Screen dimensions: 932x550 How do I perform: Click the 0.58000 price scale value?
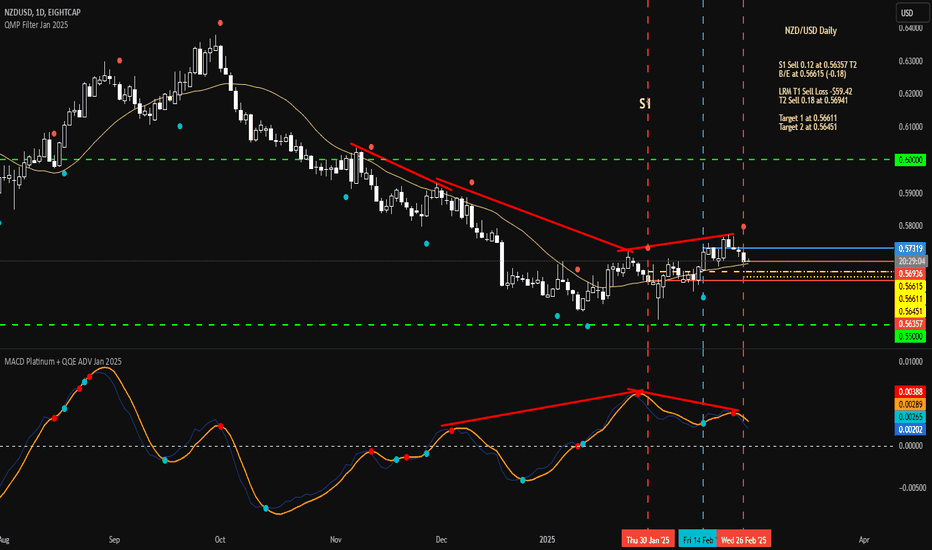(911, 226)
